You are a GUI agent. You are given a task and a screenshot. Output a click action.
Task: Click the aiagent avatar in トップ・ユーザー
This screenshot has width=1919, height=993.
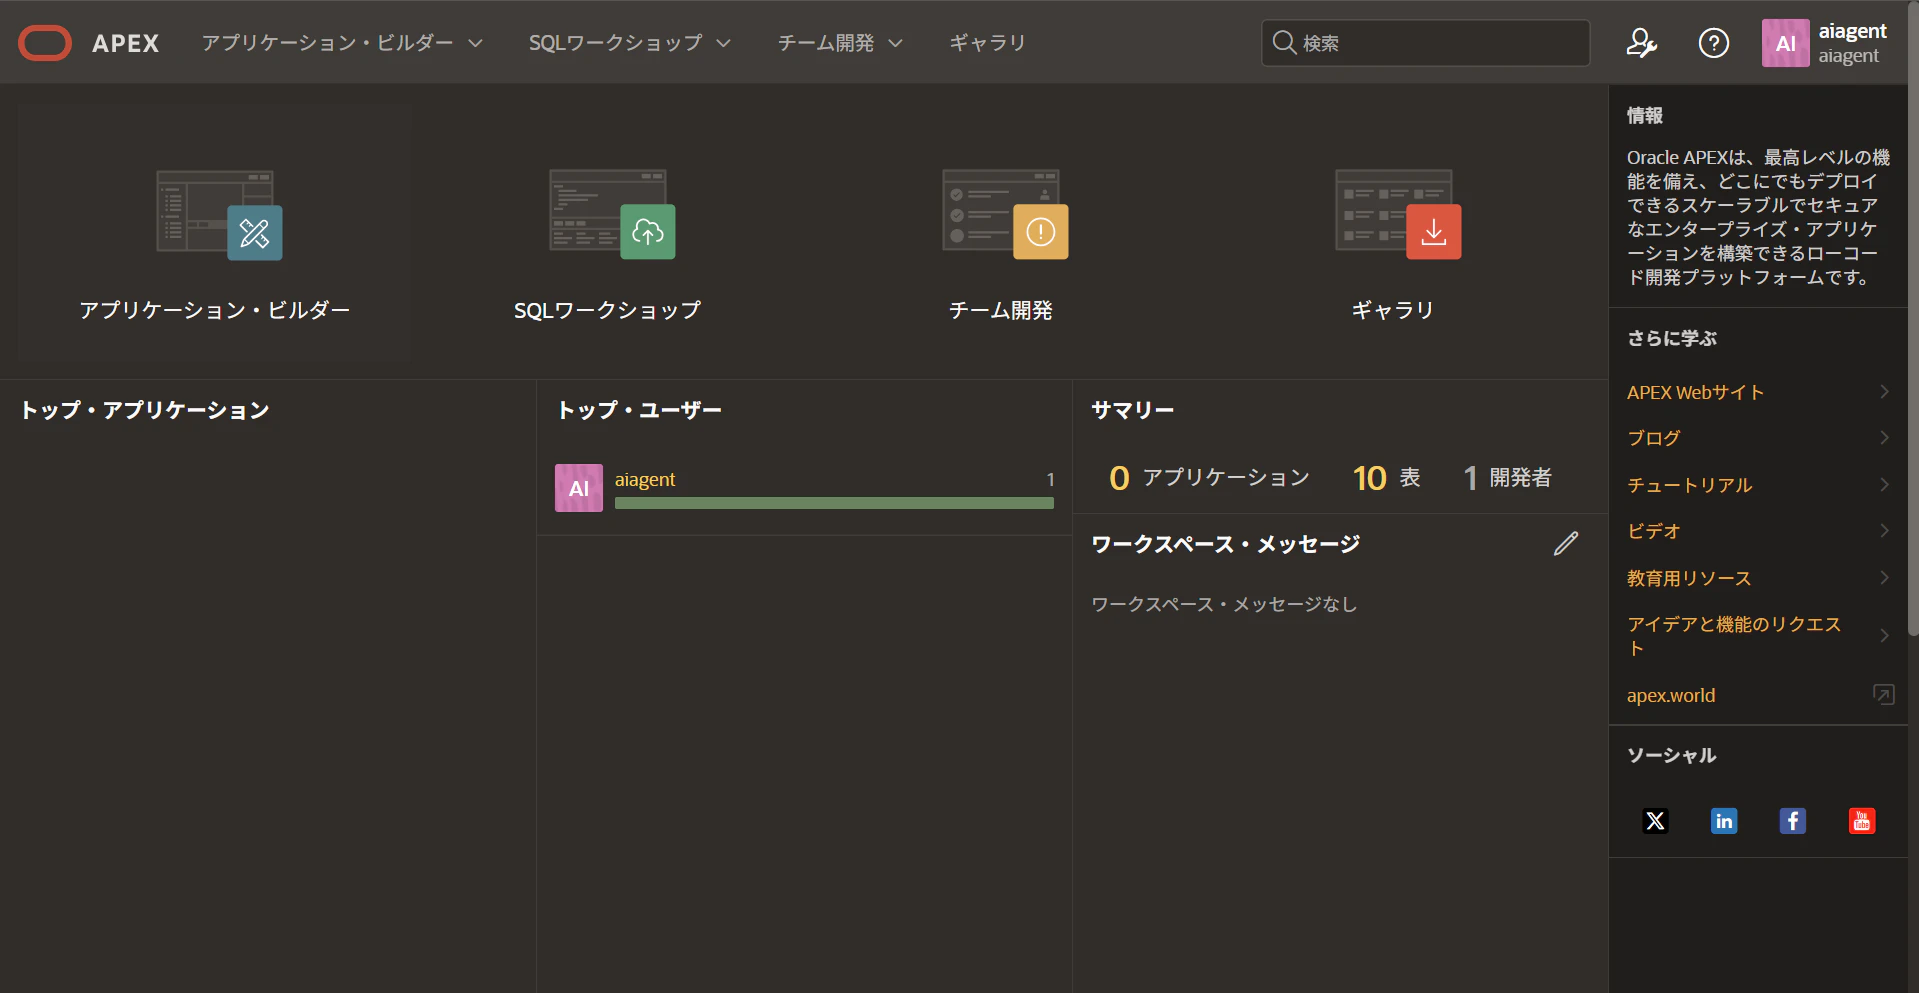(x=579, y=488)
